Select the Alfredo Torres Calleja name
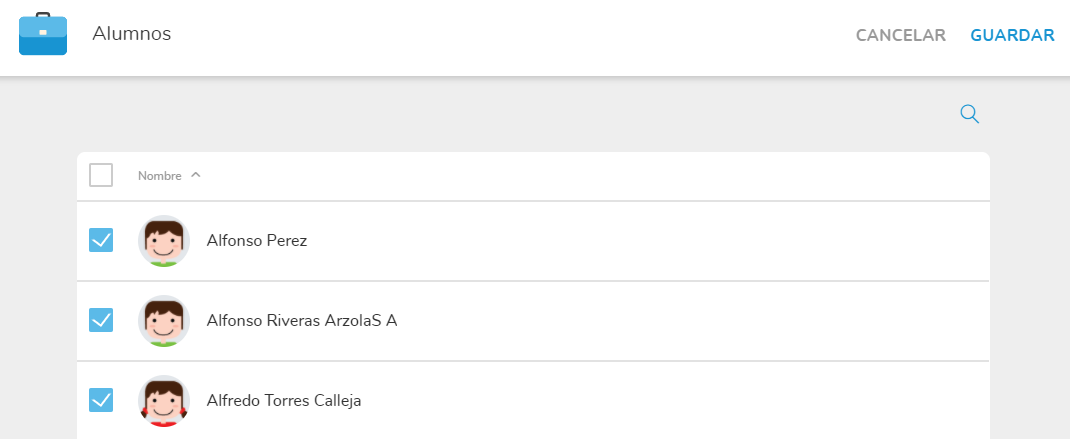This screenshot has height=439, width=1070. [x=283, y=401]
